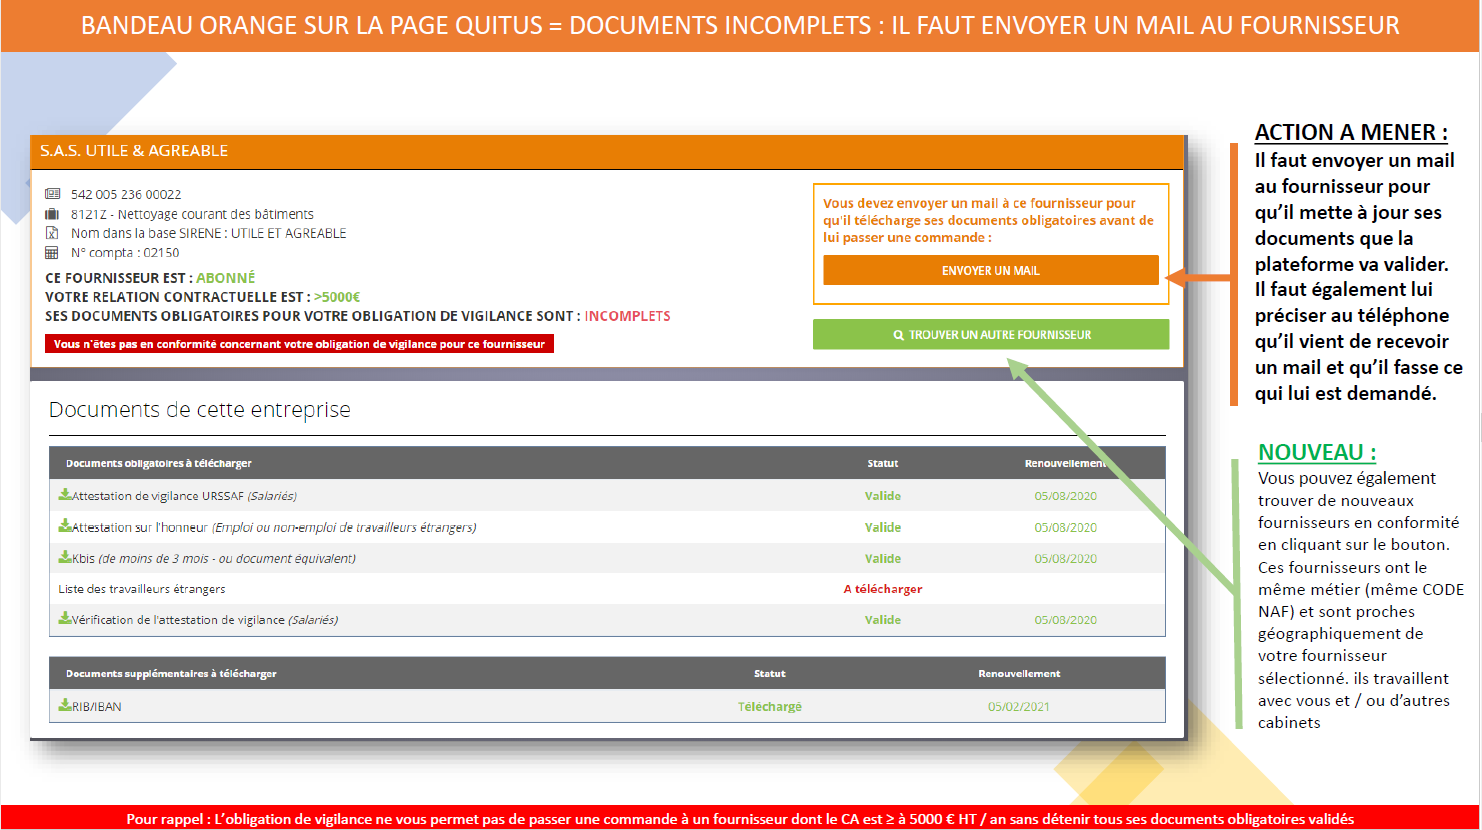Click the briefcase icon beside 8121Z activity
Viewport: 1482px width, 830px height.
click(x=52, y=214)
